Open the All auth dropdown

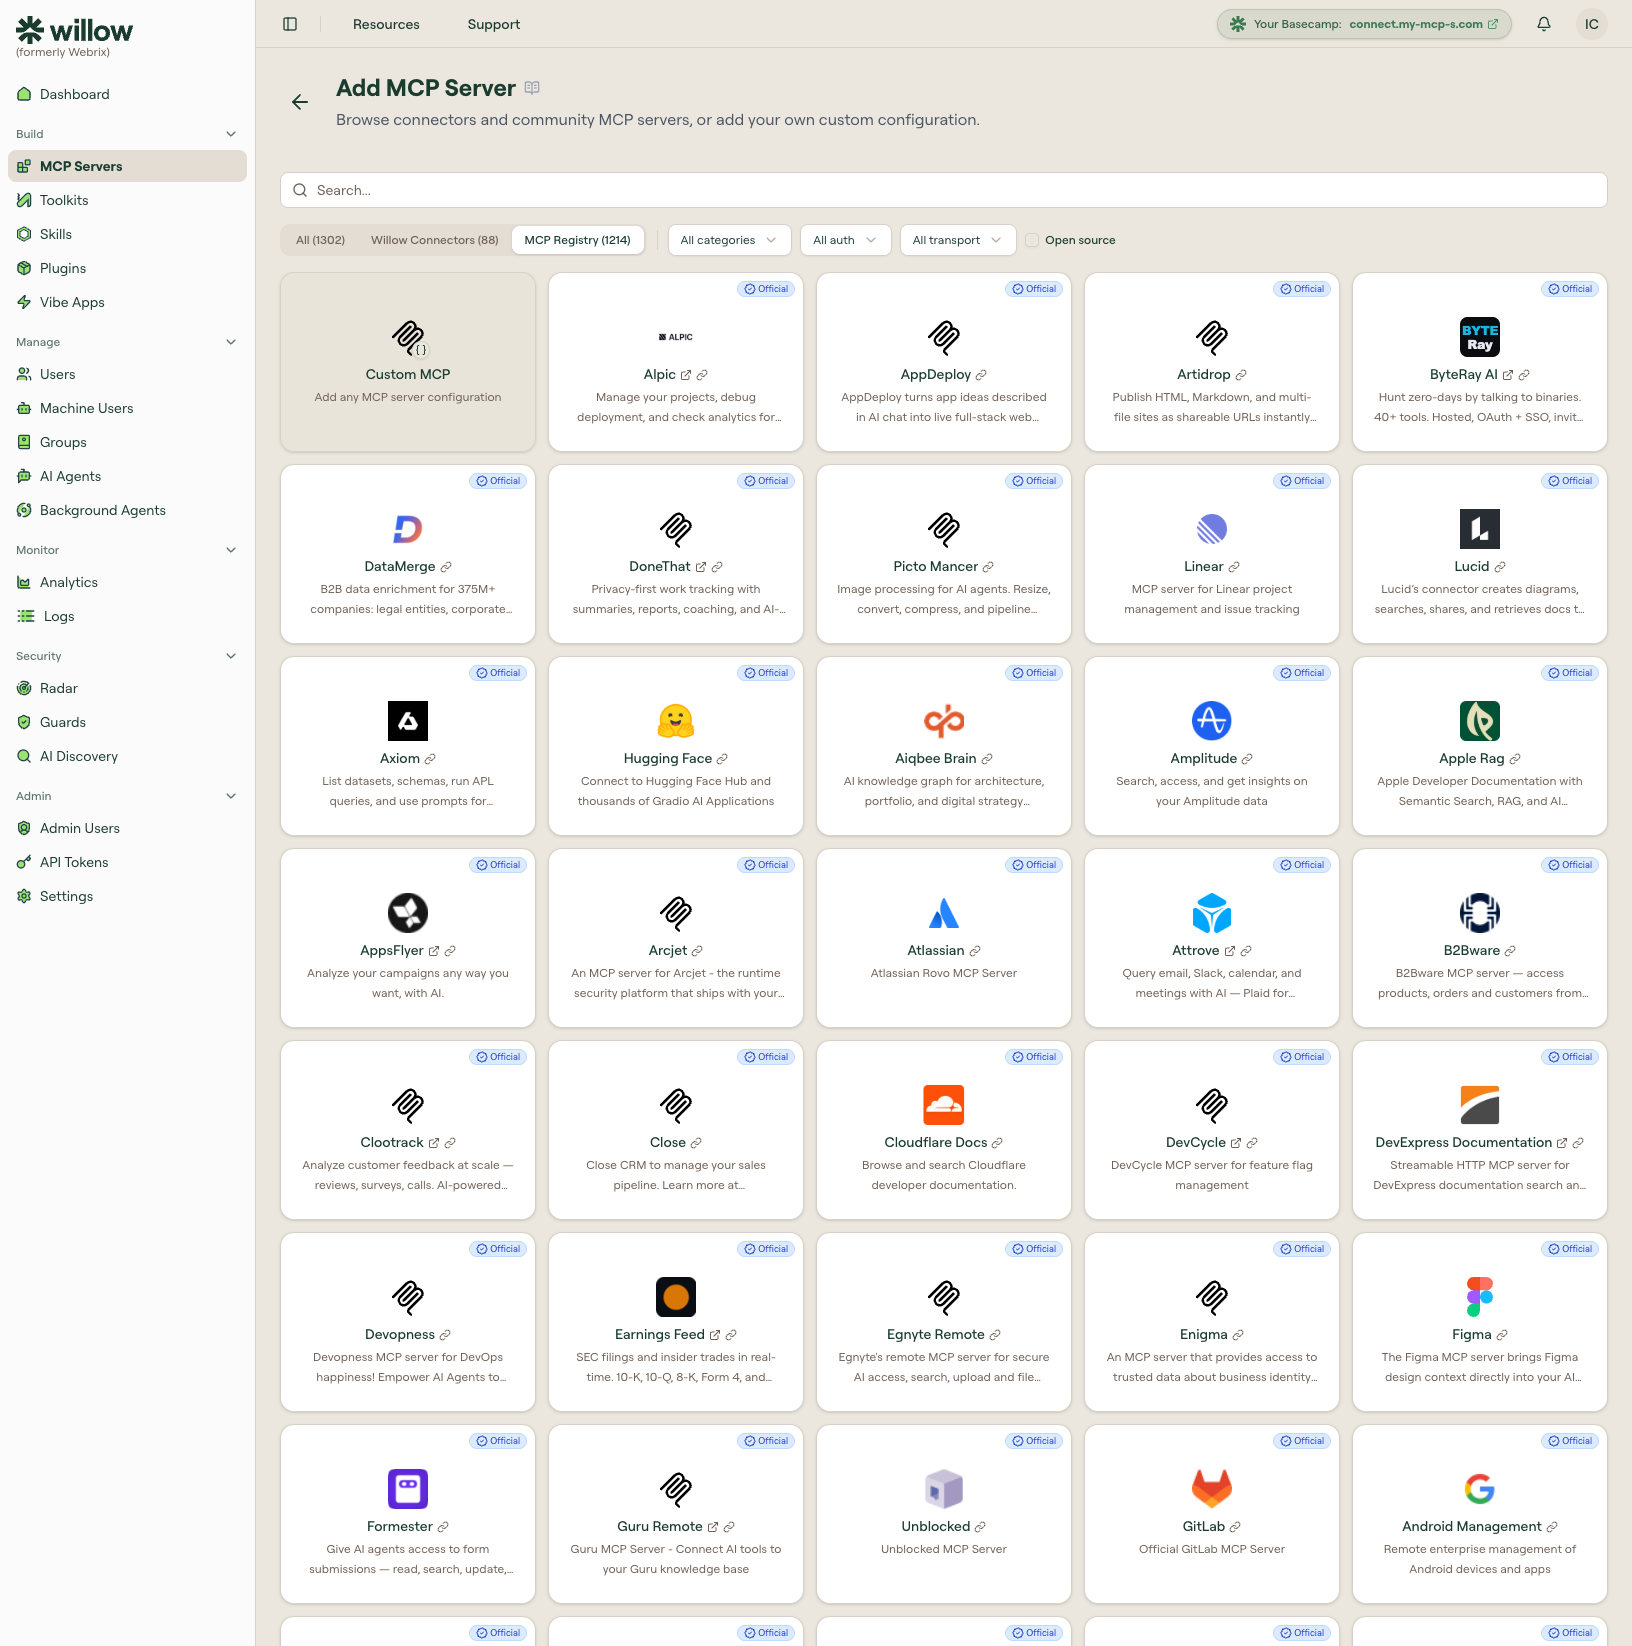point(845,240)
